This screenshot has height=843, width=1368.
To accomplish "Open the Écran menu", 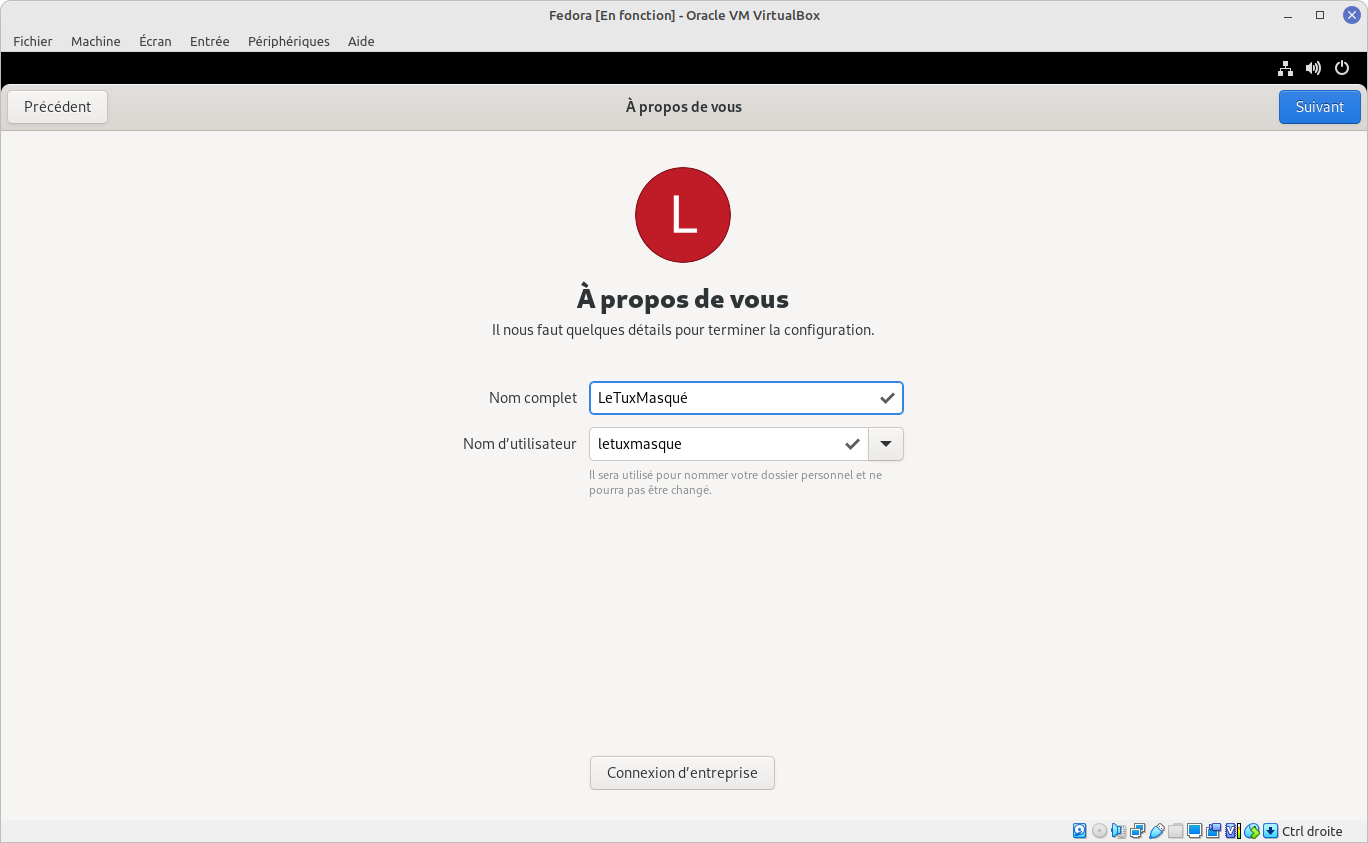I will (x=155, y=41).
